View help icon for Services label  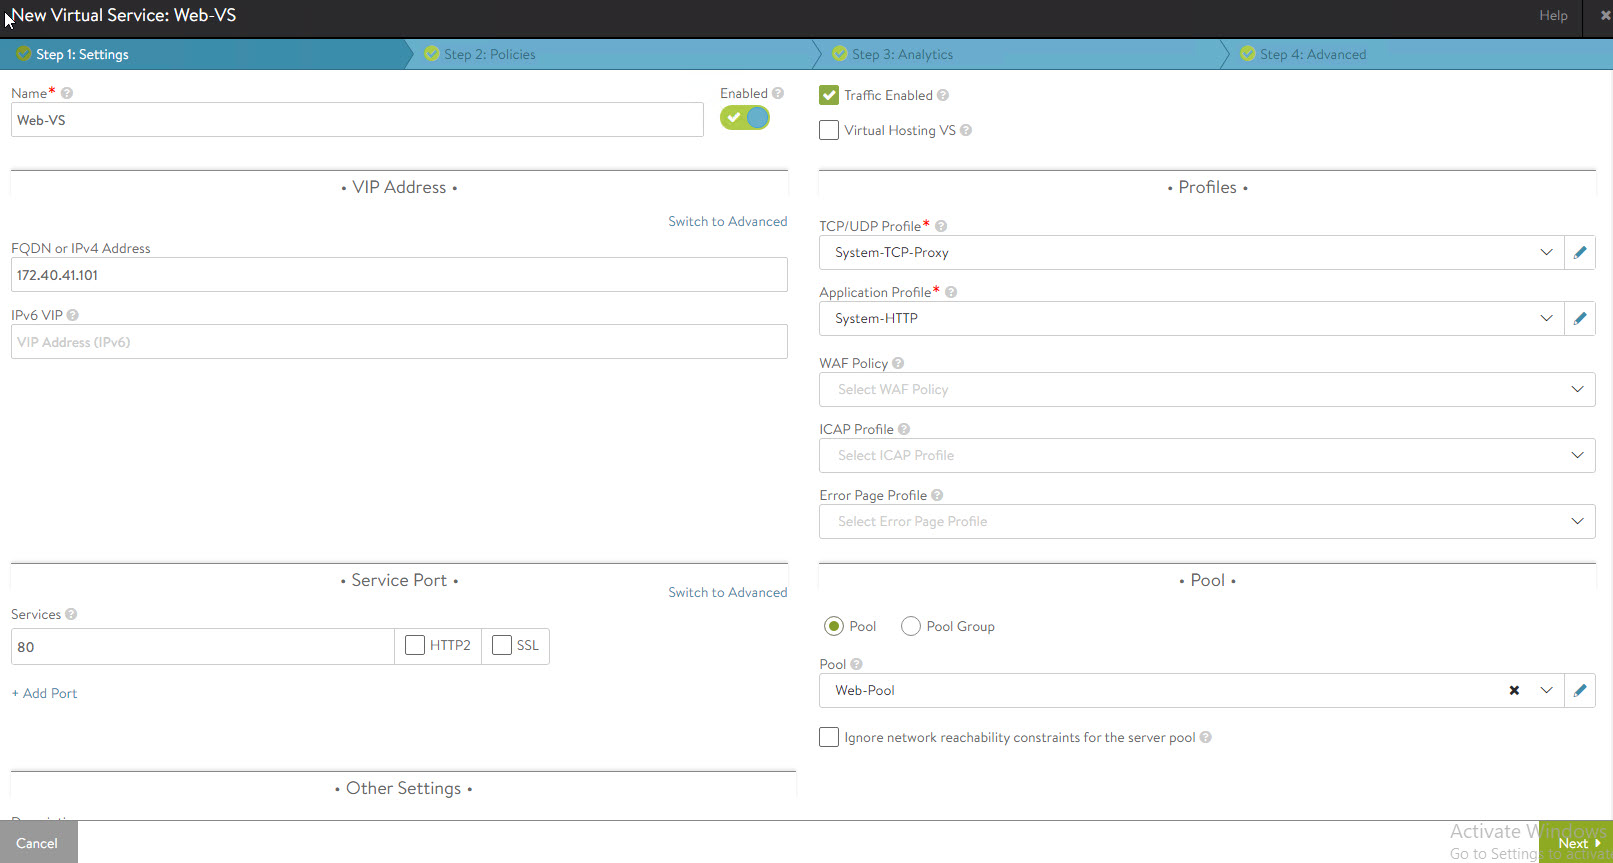[71, 614]
